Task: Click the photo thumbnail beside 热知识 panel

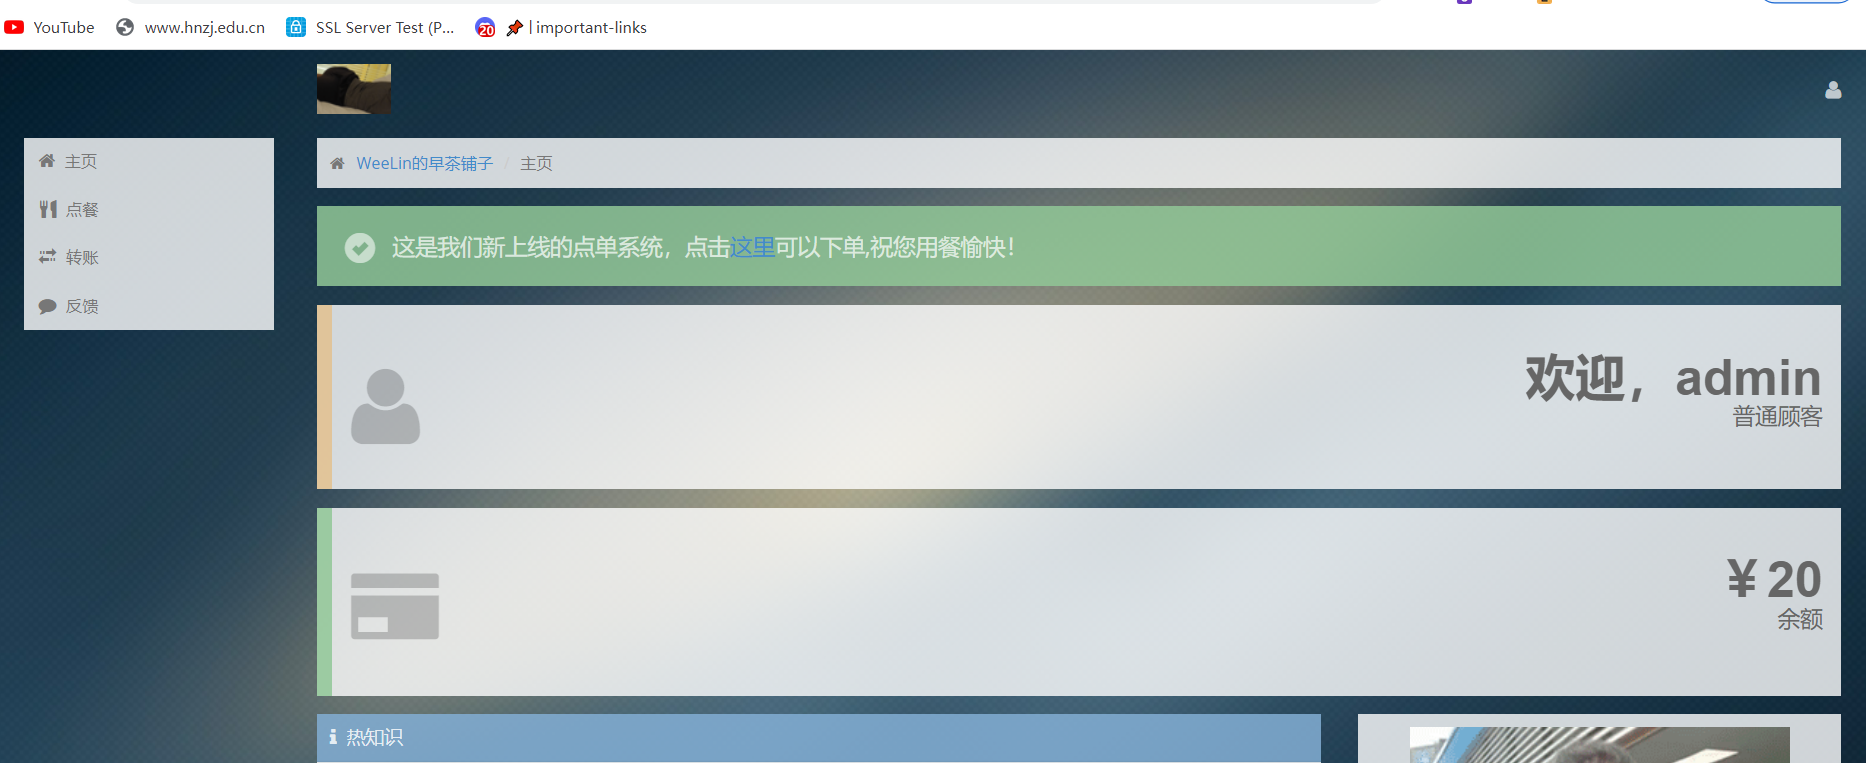Action: [x=1598, y=744]
